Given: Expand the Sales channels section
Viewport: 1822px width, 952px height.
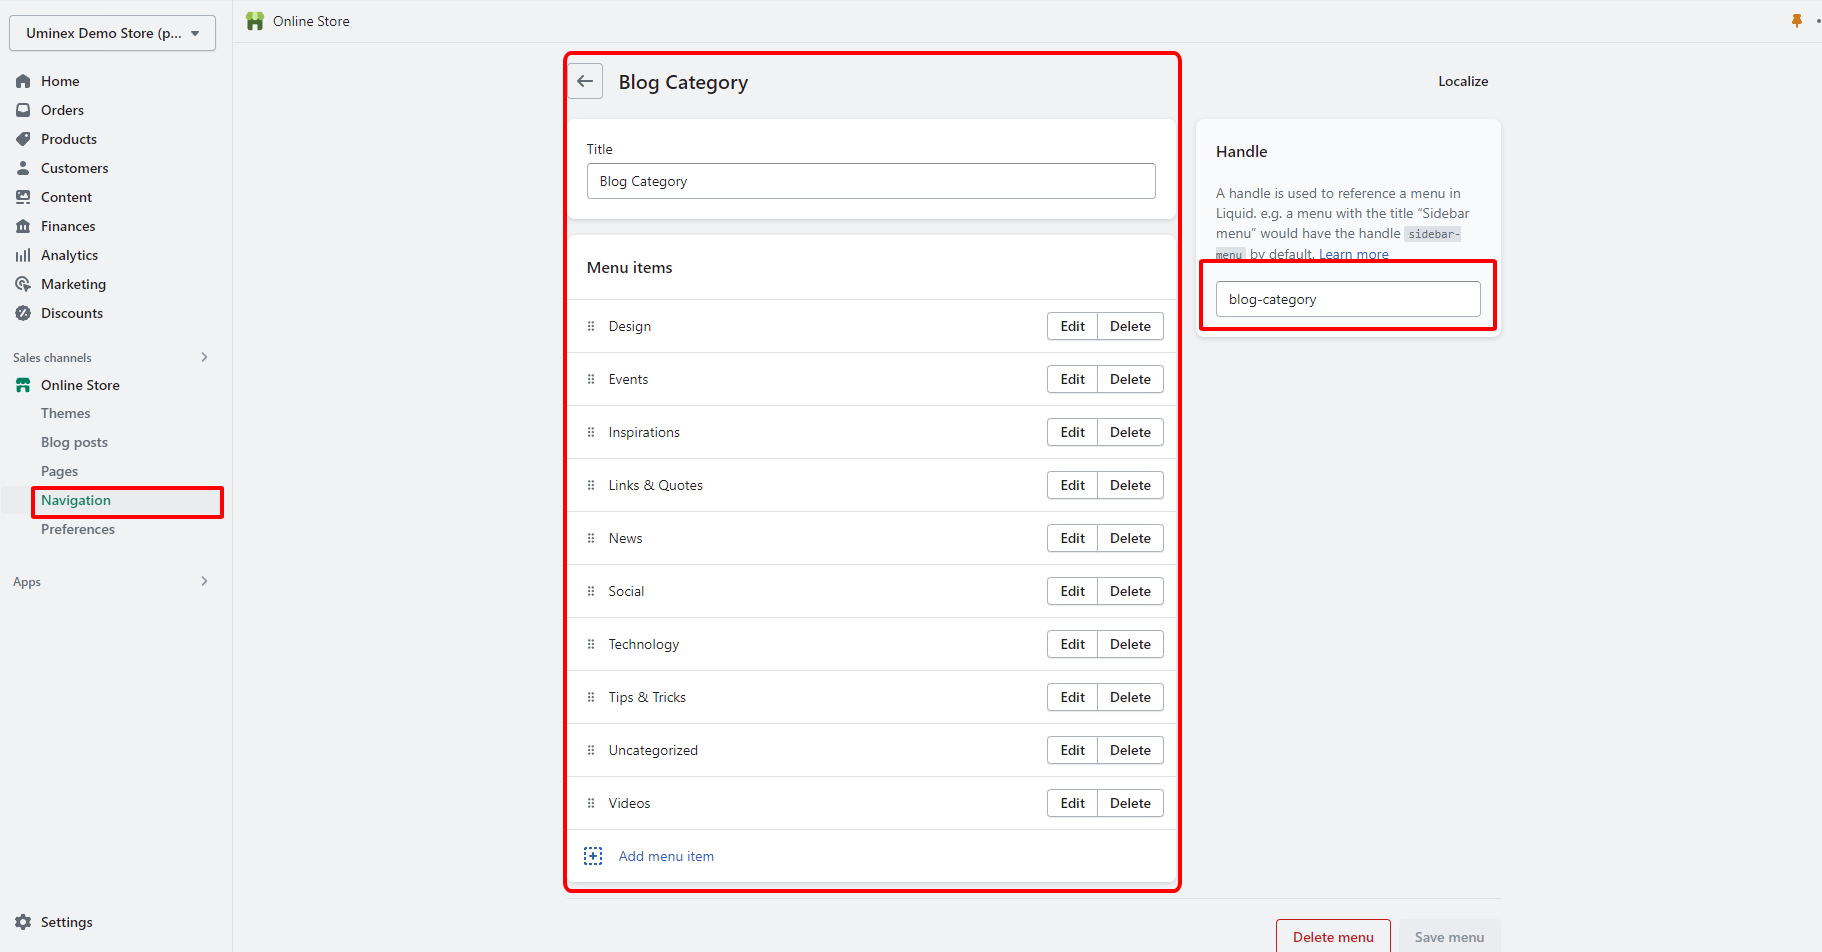Looking at the screenshot, I should (204, 357).
